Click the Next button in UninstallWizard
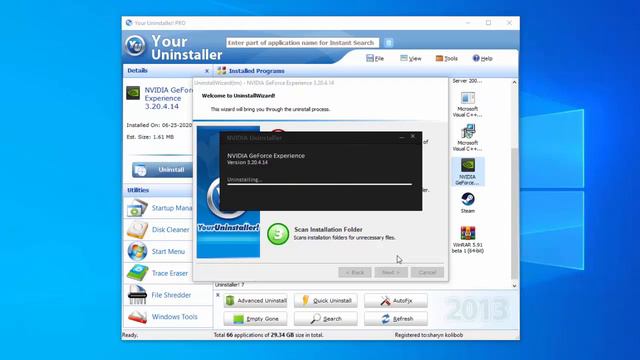 pyautogui.click(x=391, y=272)
